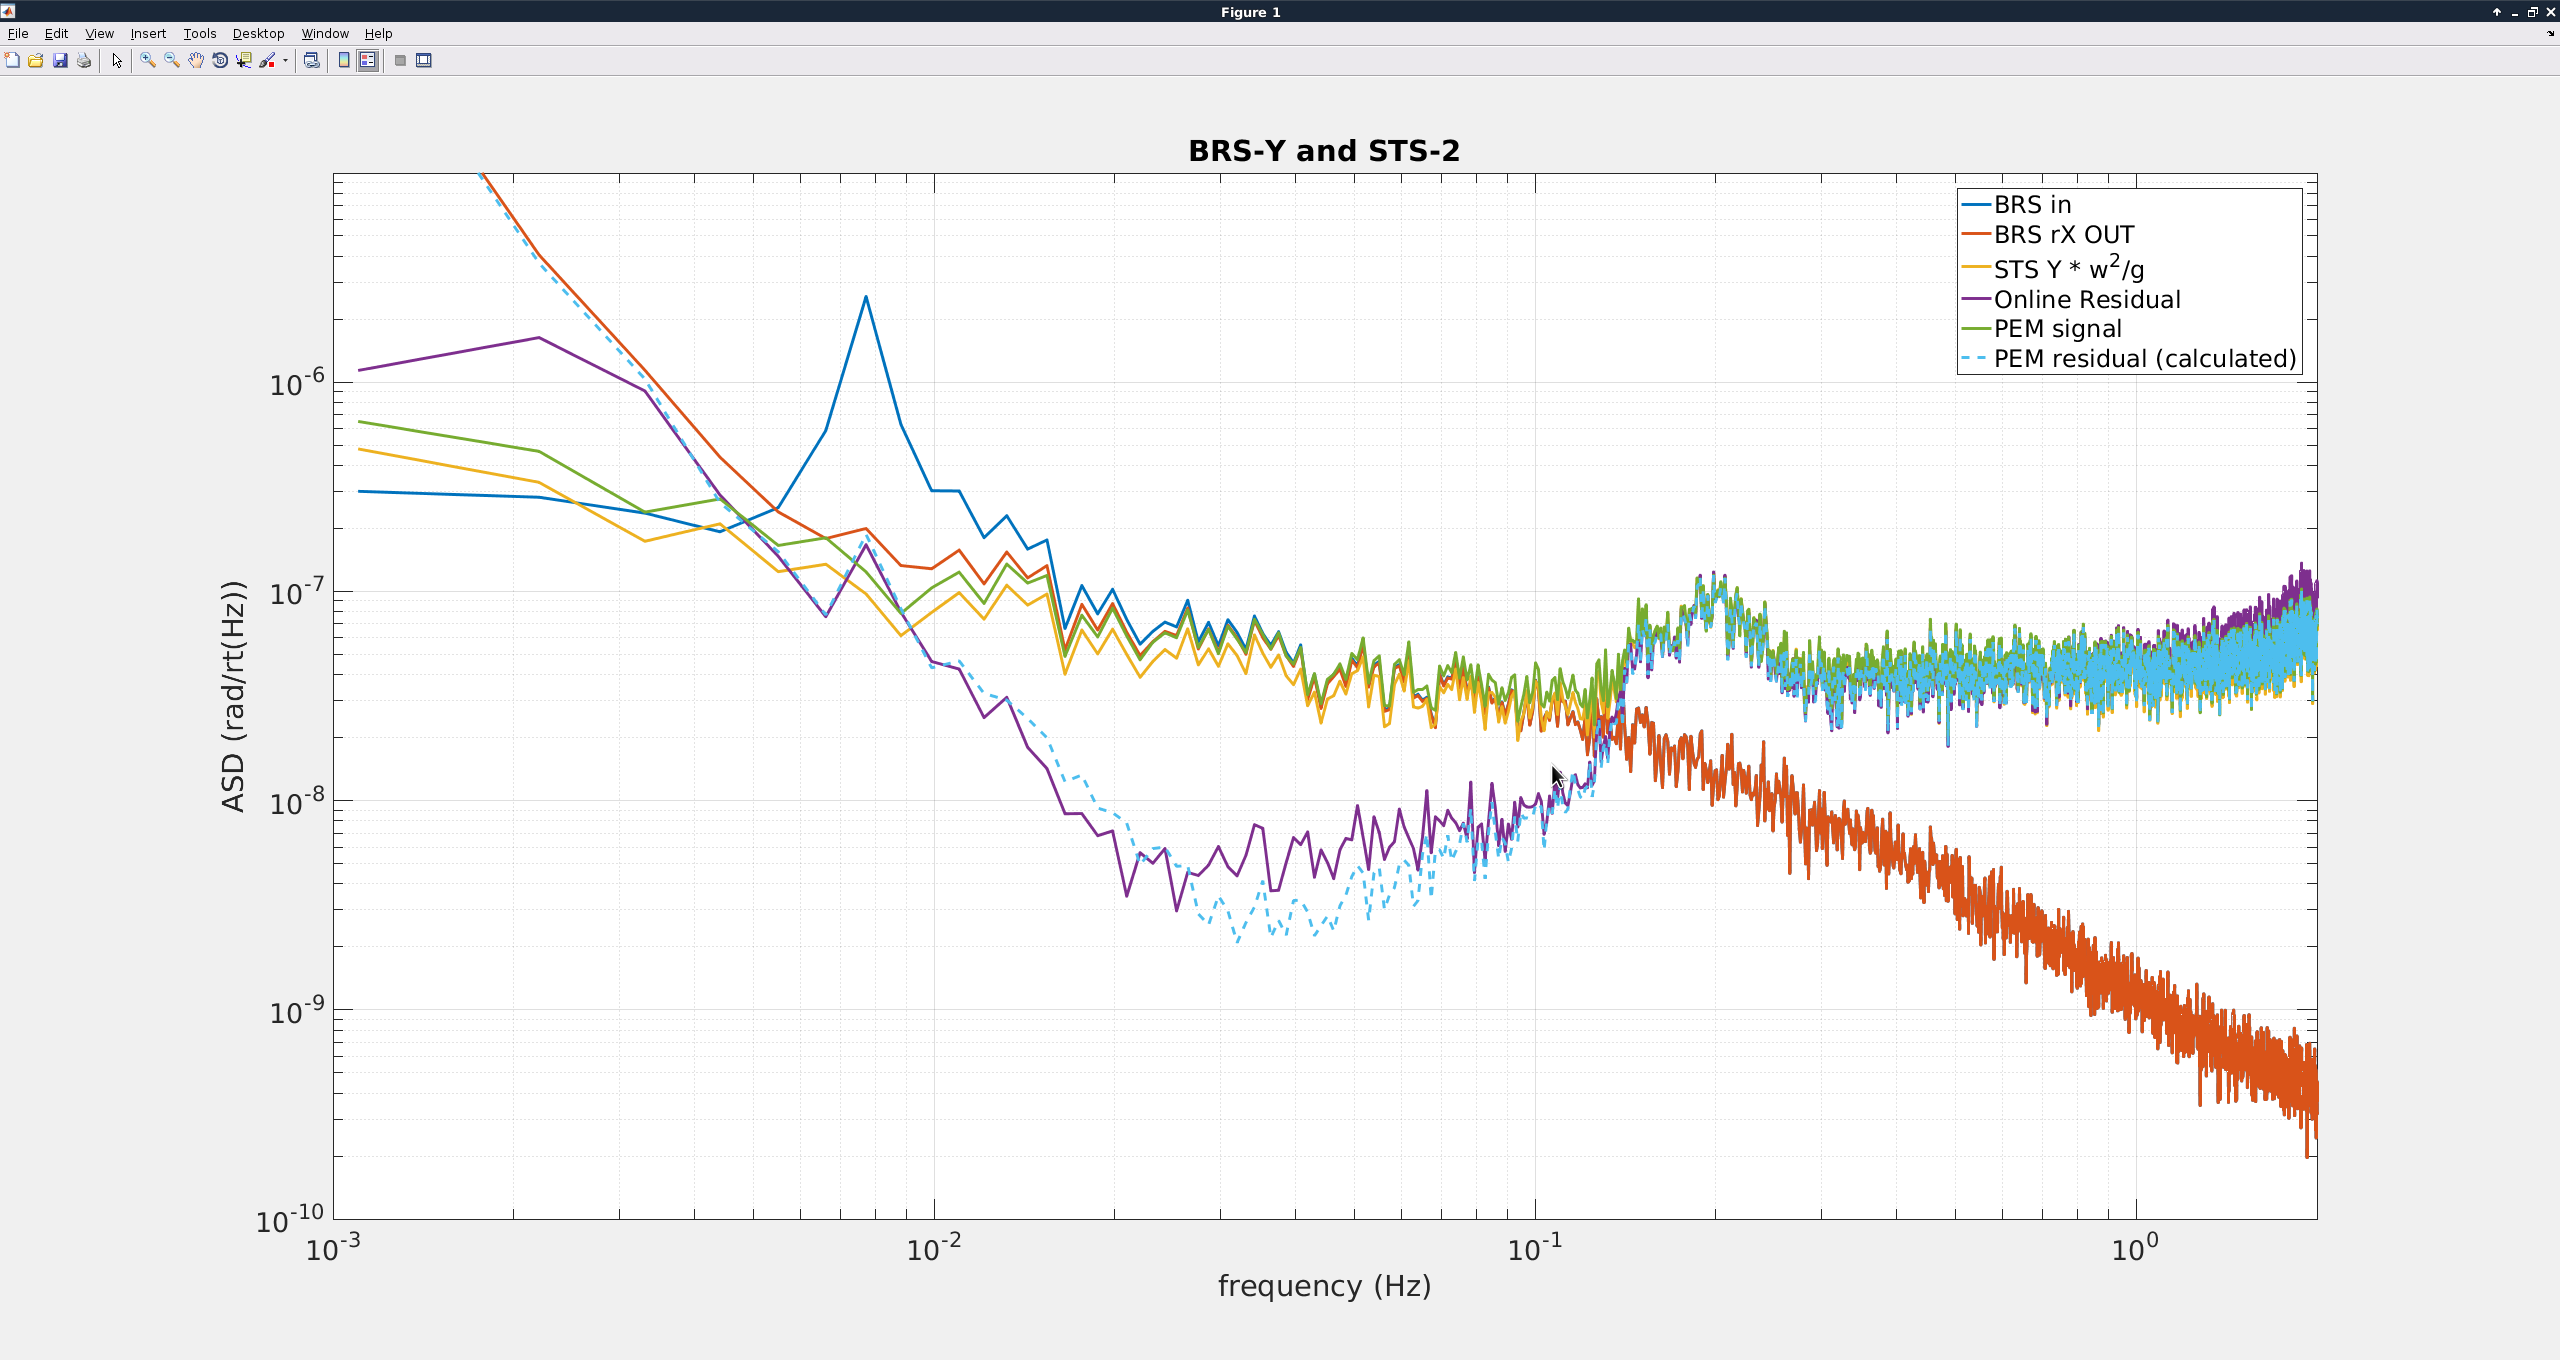
Task: Save the figure with the floppy disk icon
Action: 60,61
